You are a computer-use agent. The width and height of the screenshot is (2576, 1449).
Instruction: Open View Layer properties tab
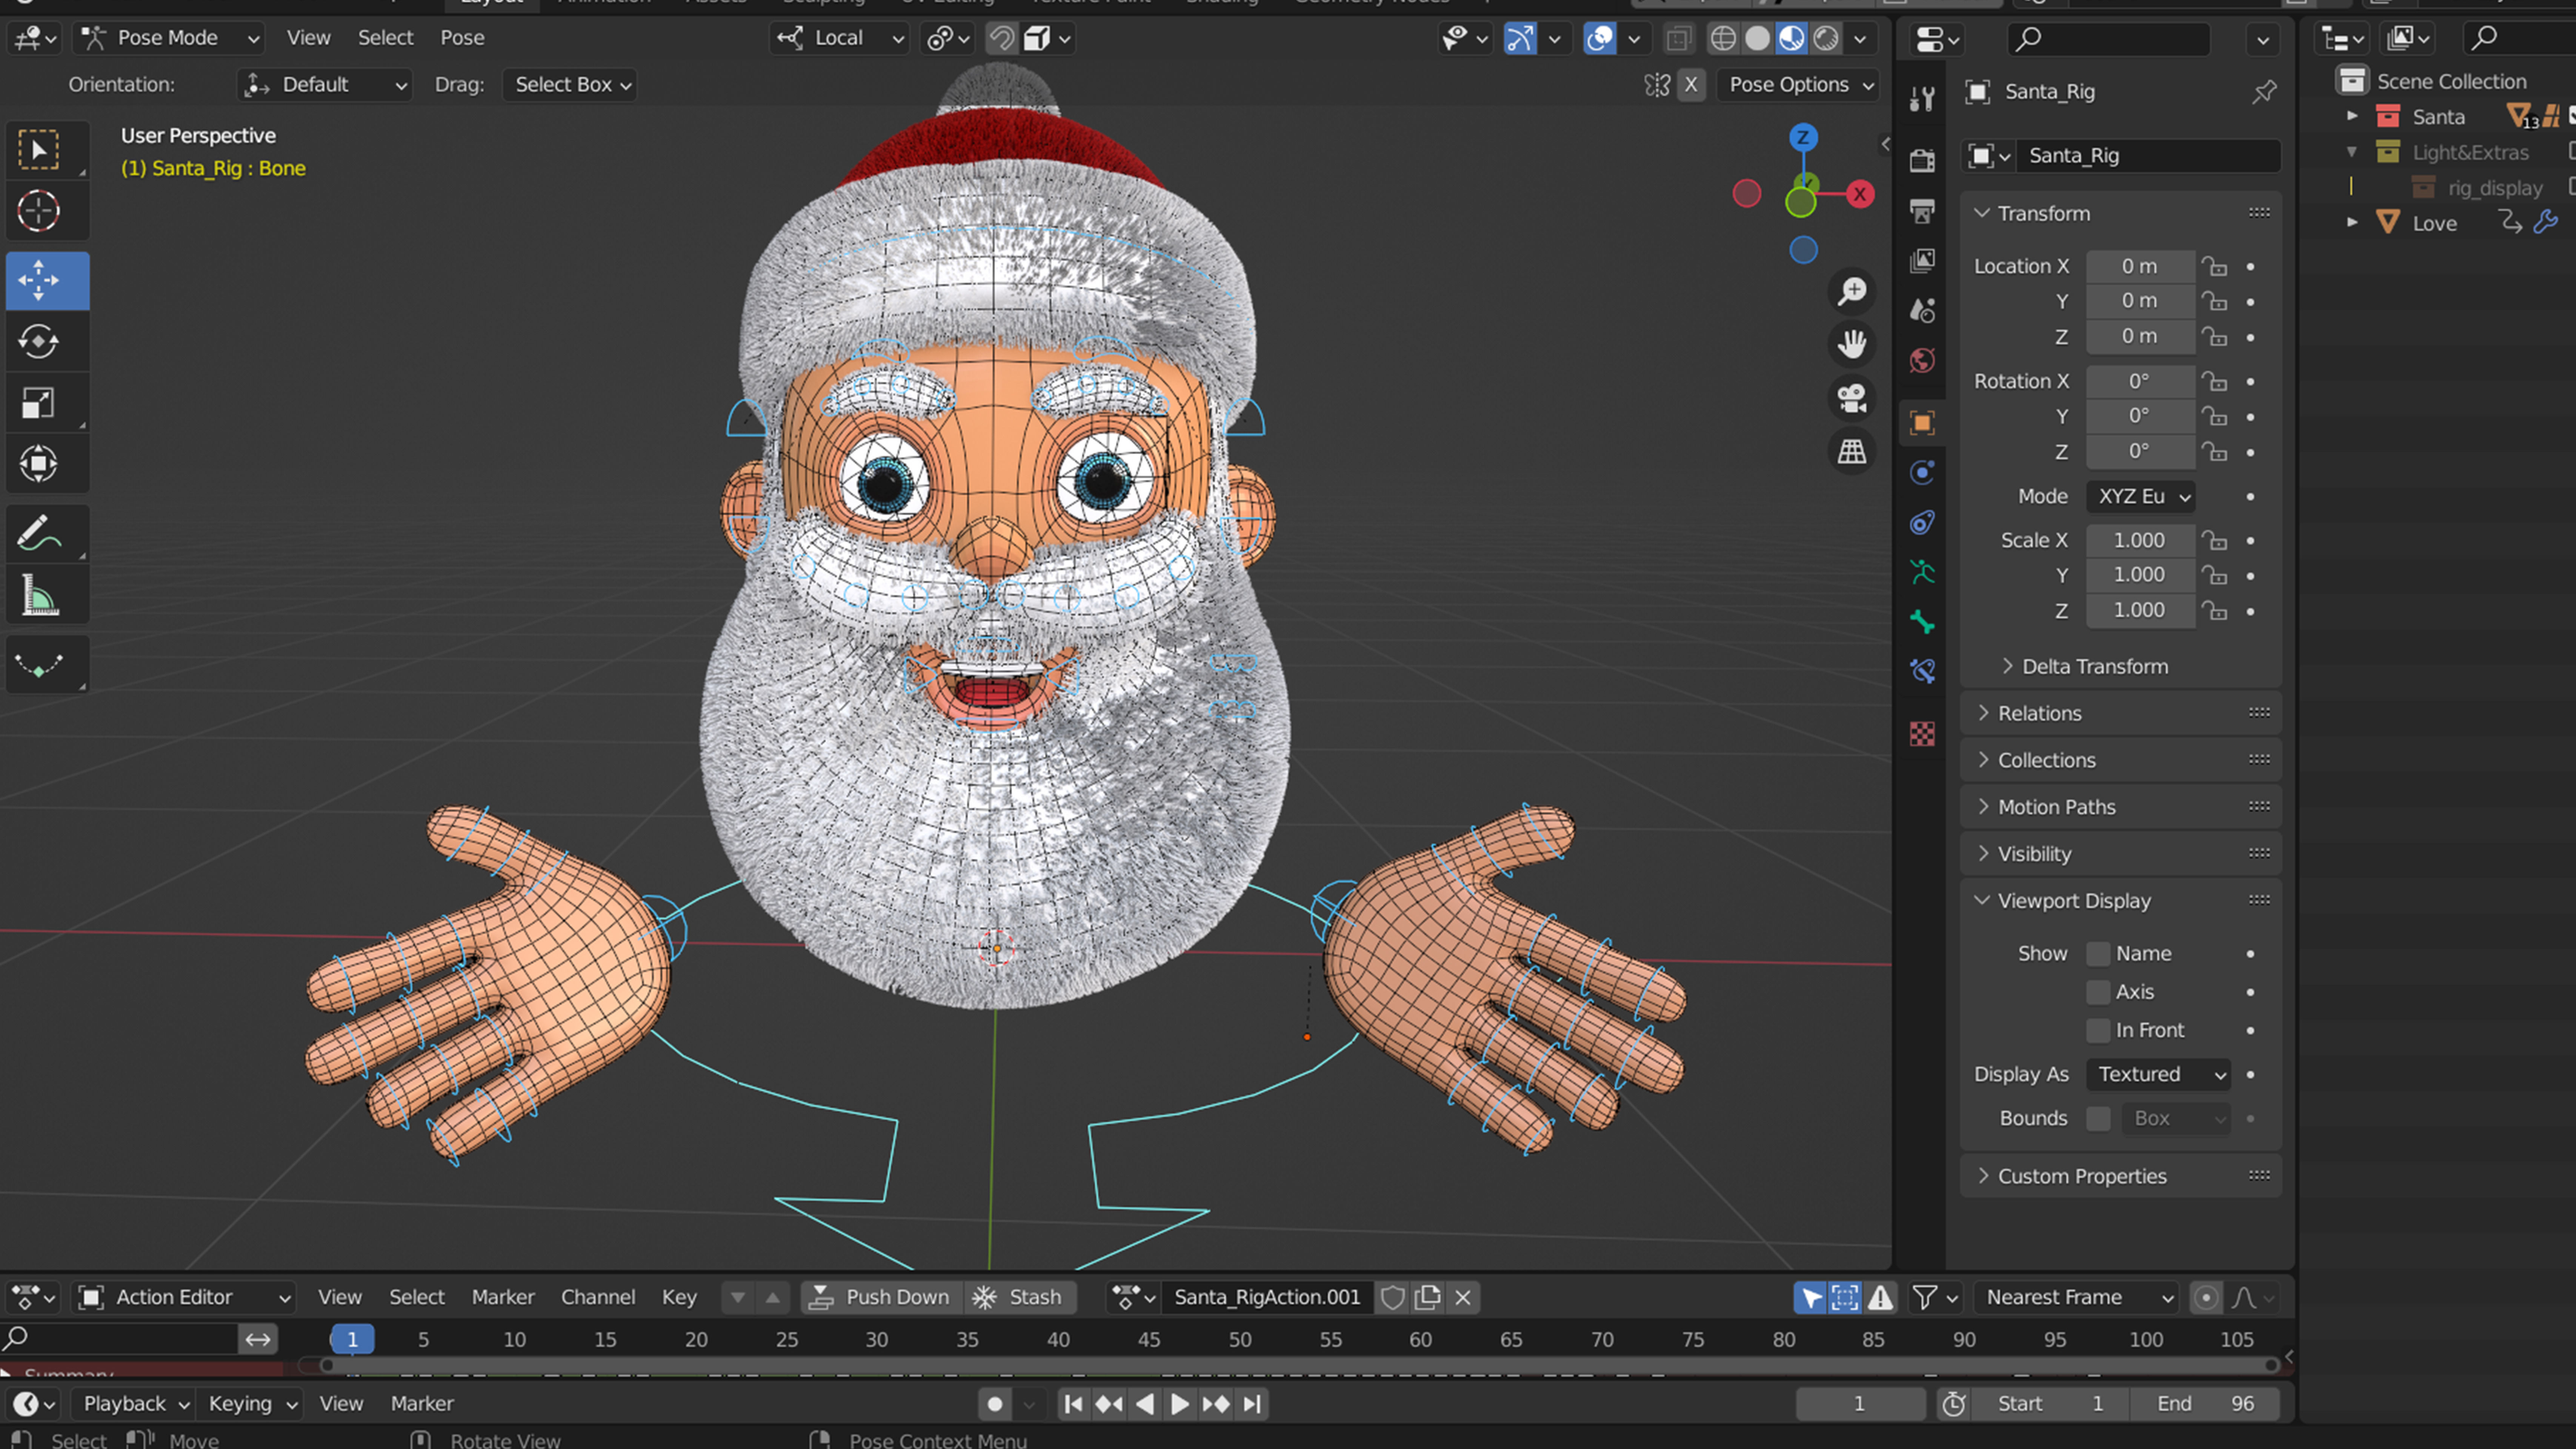pyautogui.click(x=1922, y=261)
